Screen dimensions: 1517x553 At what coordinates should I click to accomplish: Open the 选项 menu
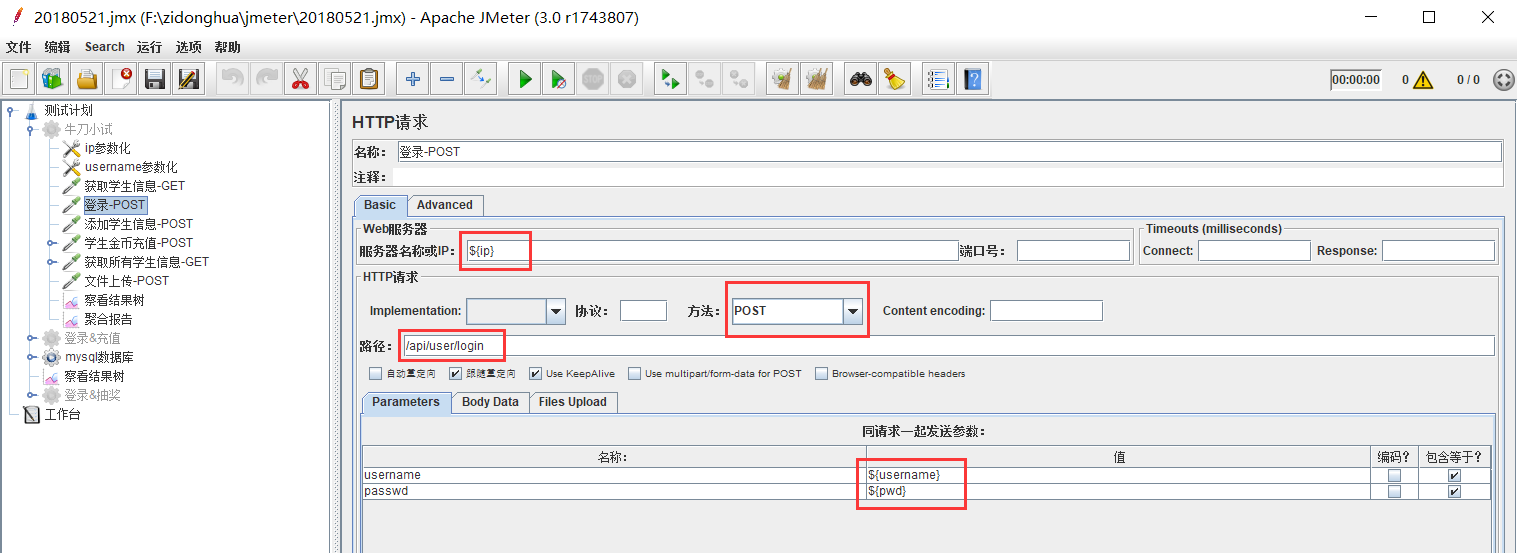[188, 47]
